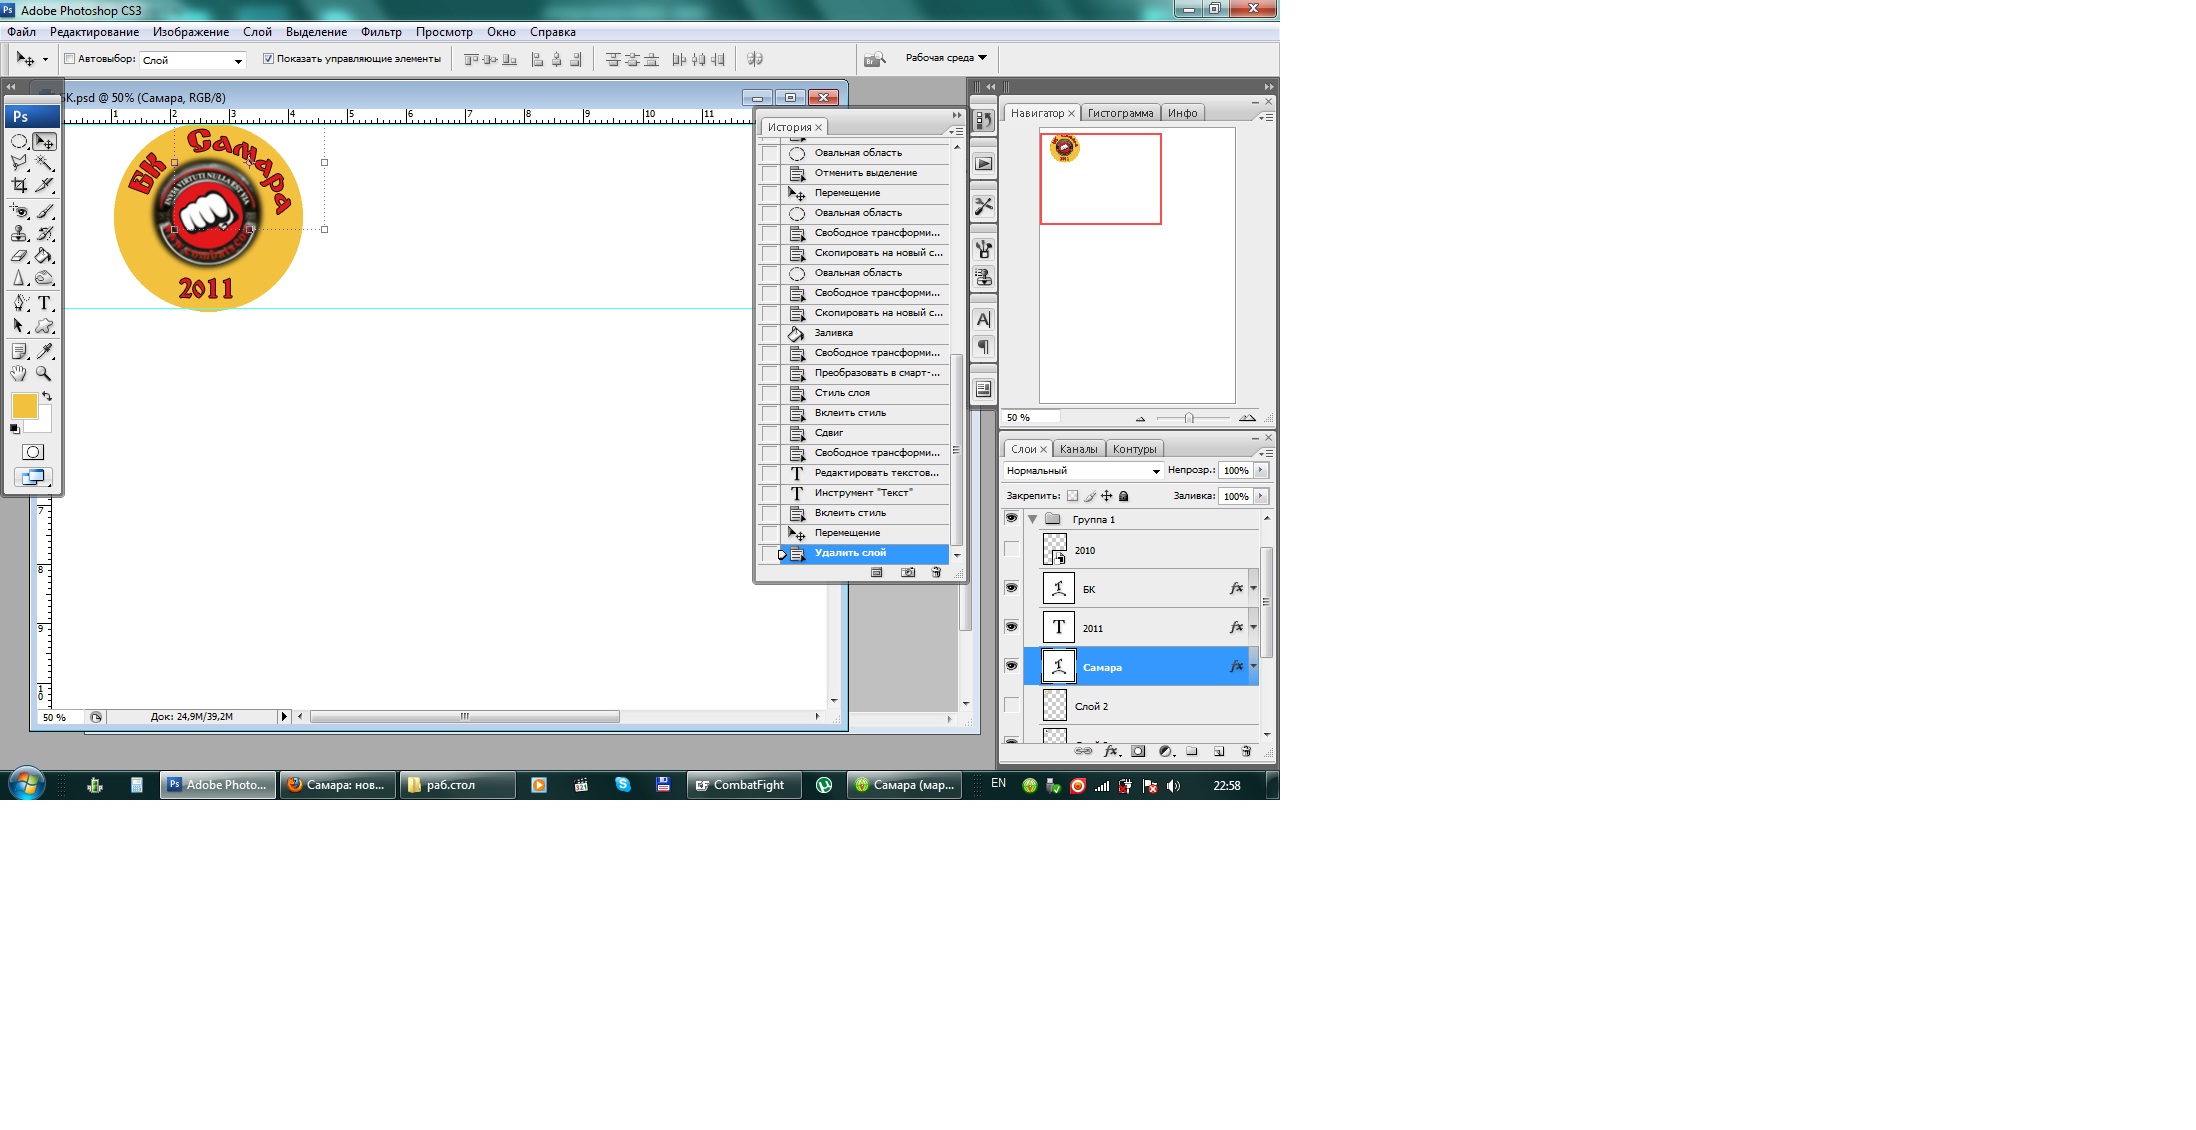Hide the Самара layer eye icon
Screen dimensions: 2196x1130
[1011, 666]
